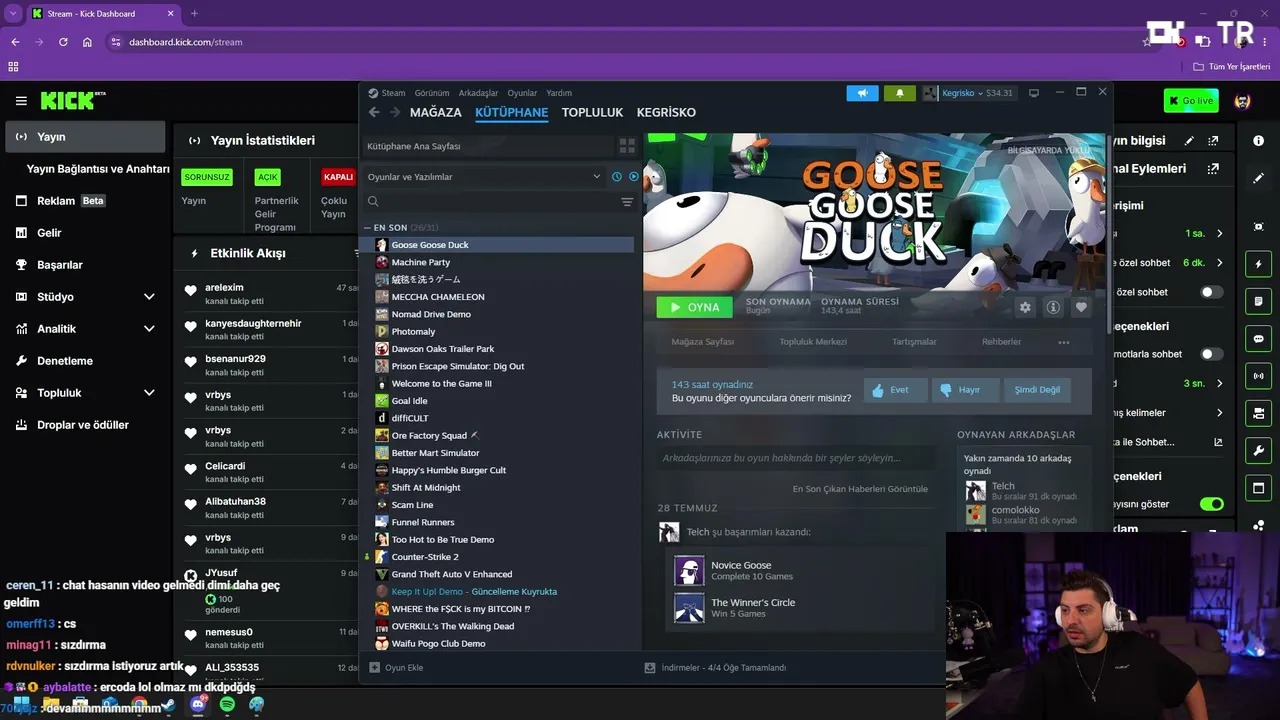Open the Kick account avatar menu
This screenshot has width=1280, height=720.
[1243, 101]
